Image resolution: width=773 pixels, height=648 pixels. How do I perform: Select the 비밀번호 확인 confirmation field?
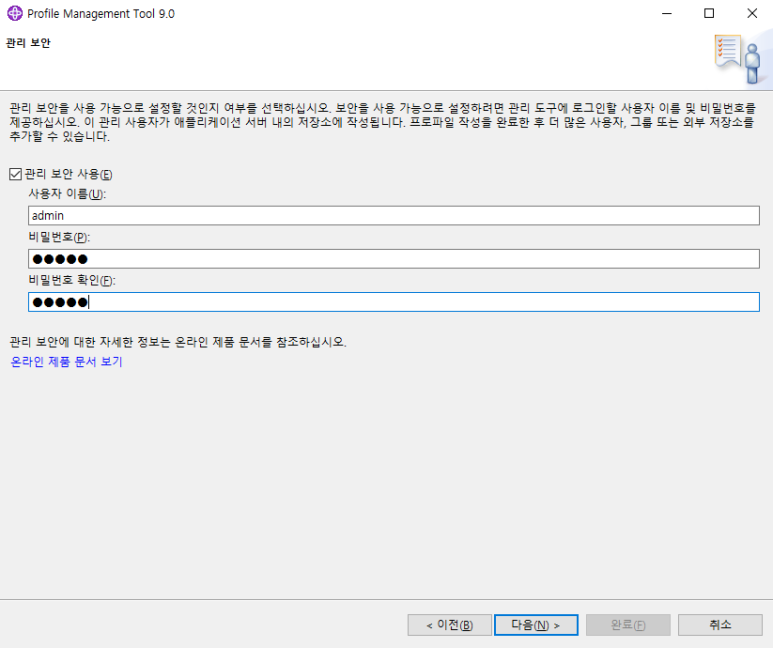(393, 302)
